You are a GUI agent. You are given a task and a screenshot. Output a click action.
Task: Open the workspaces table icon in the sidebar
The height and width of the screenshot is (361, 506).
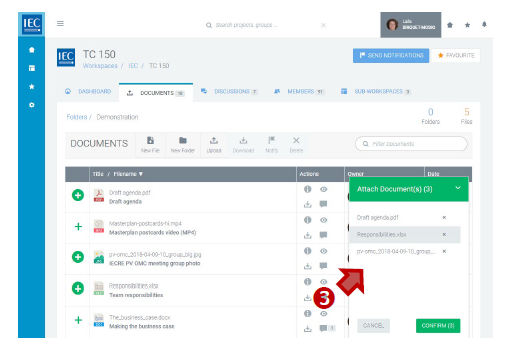32,68
